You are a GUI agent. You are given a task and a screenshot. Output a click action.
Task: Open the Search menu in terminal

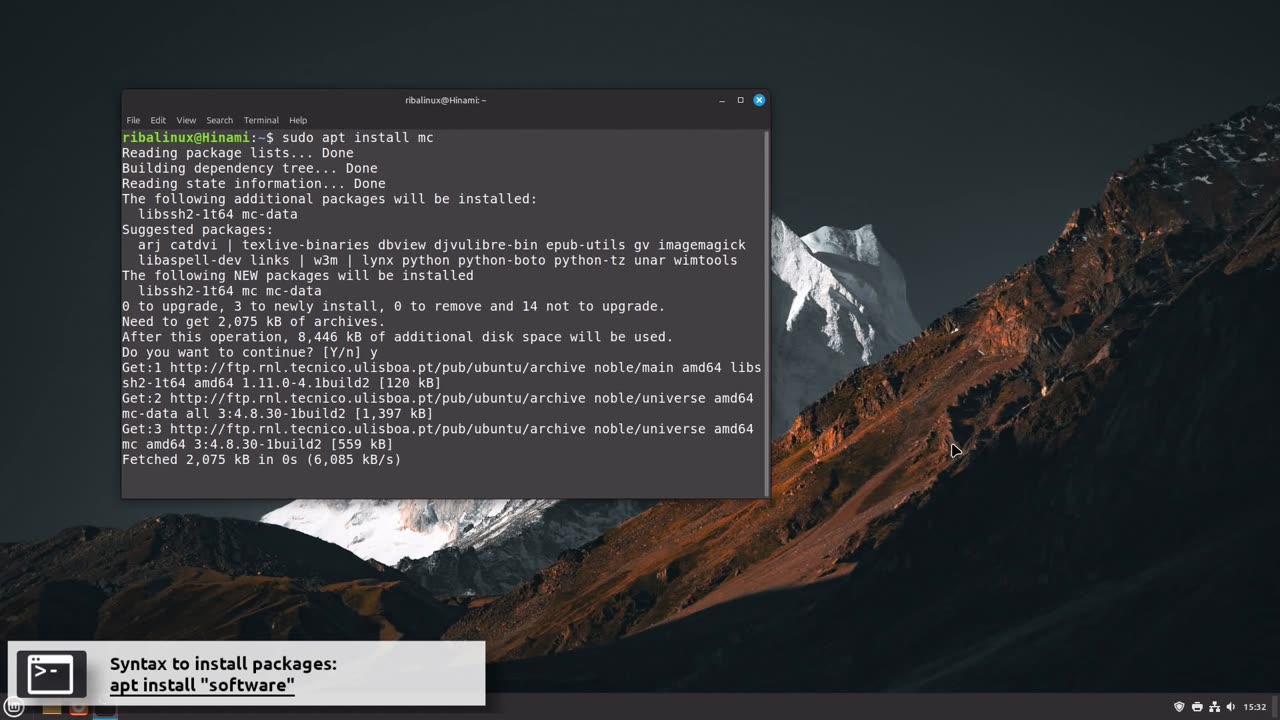219,120
